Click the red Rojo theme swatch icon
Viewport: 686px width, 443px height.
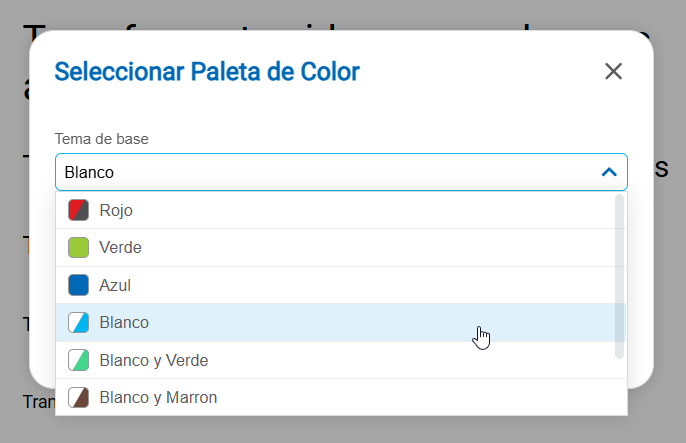(x=79, y=210)
